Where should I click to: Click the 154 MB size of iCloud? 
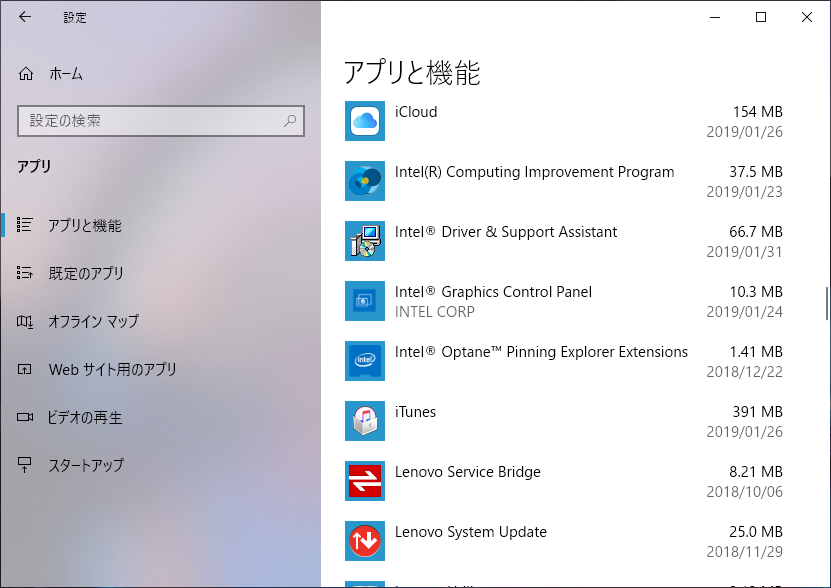point(757,112)
